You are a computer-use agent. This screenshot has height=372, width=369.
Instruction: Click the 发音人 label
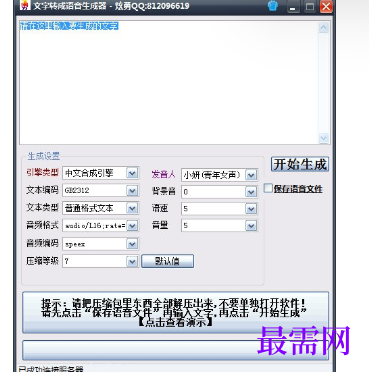pos(163,174)
